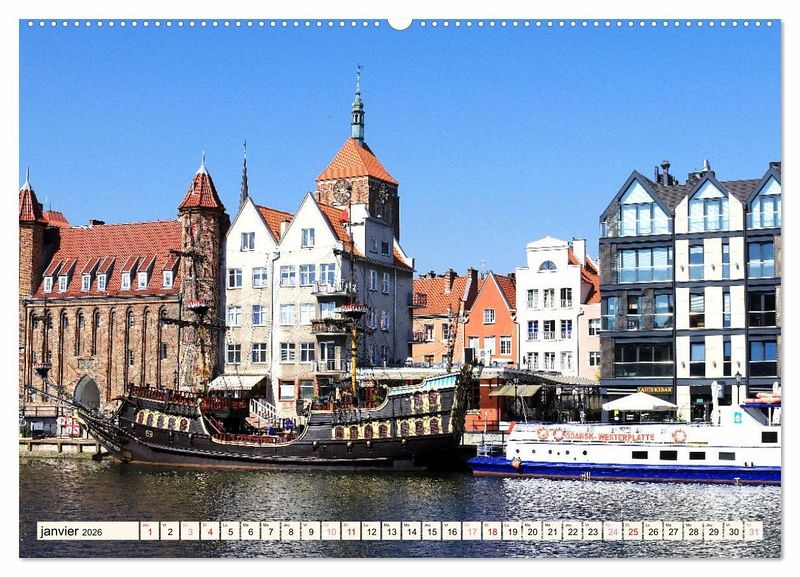Click day 6 in the calendar strip
The image size is (800, 577).
click(250, 531)
